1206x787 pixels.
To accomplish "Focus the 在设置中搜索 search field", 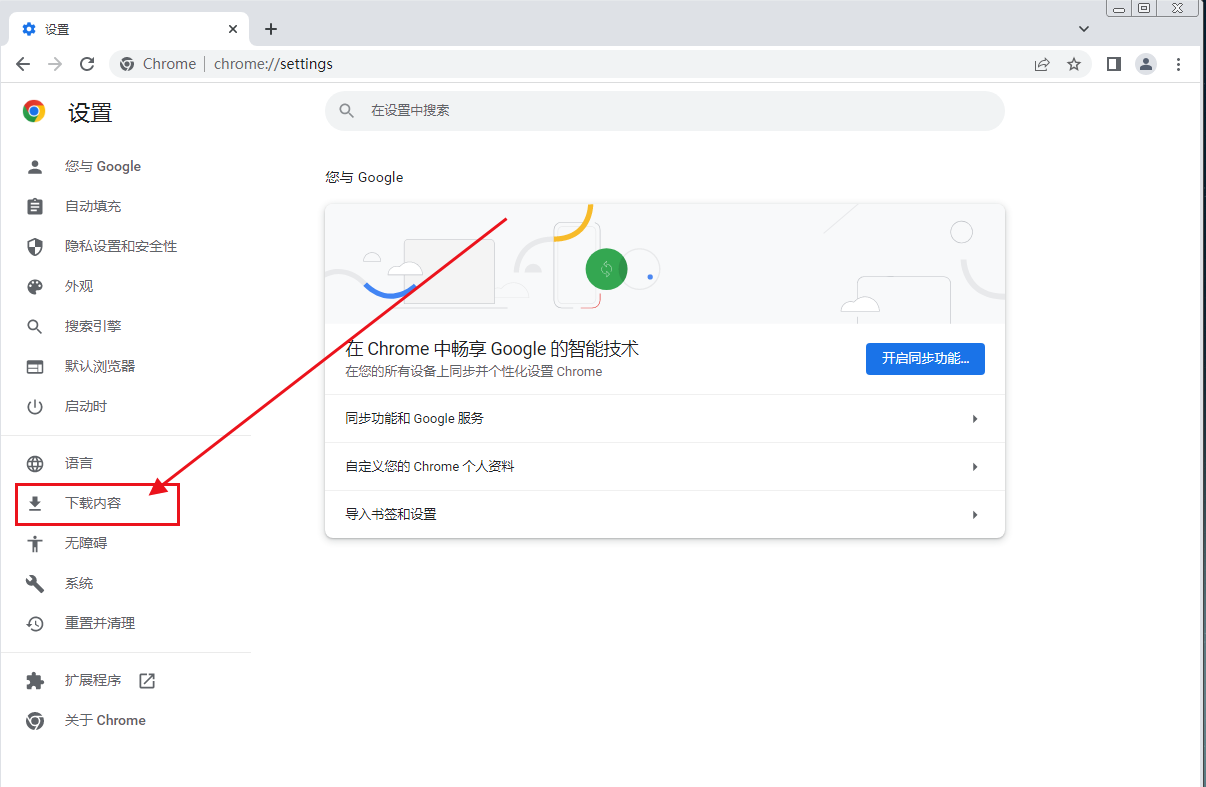I will (664, 111).
